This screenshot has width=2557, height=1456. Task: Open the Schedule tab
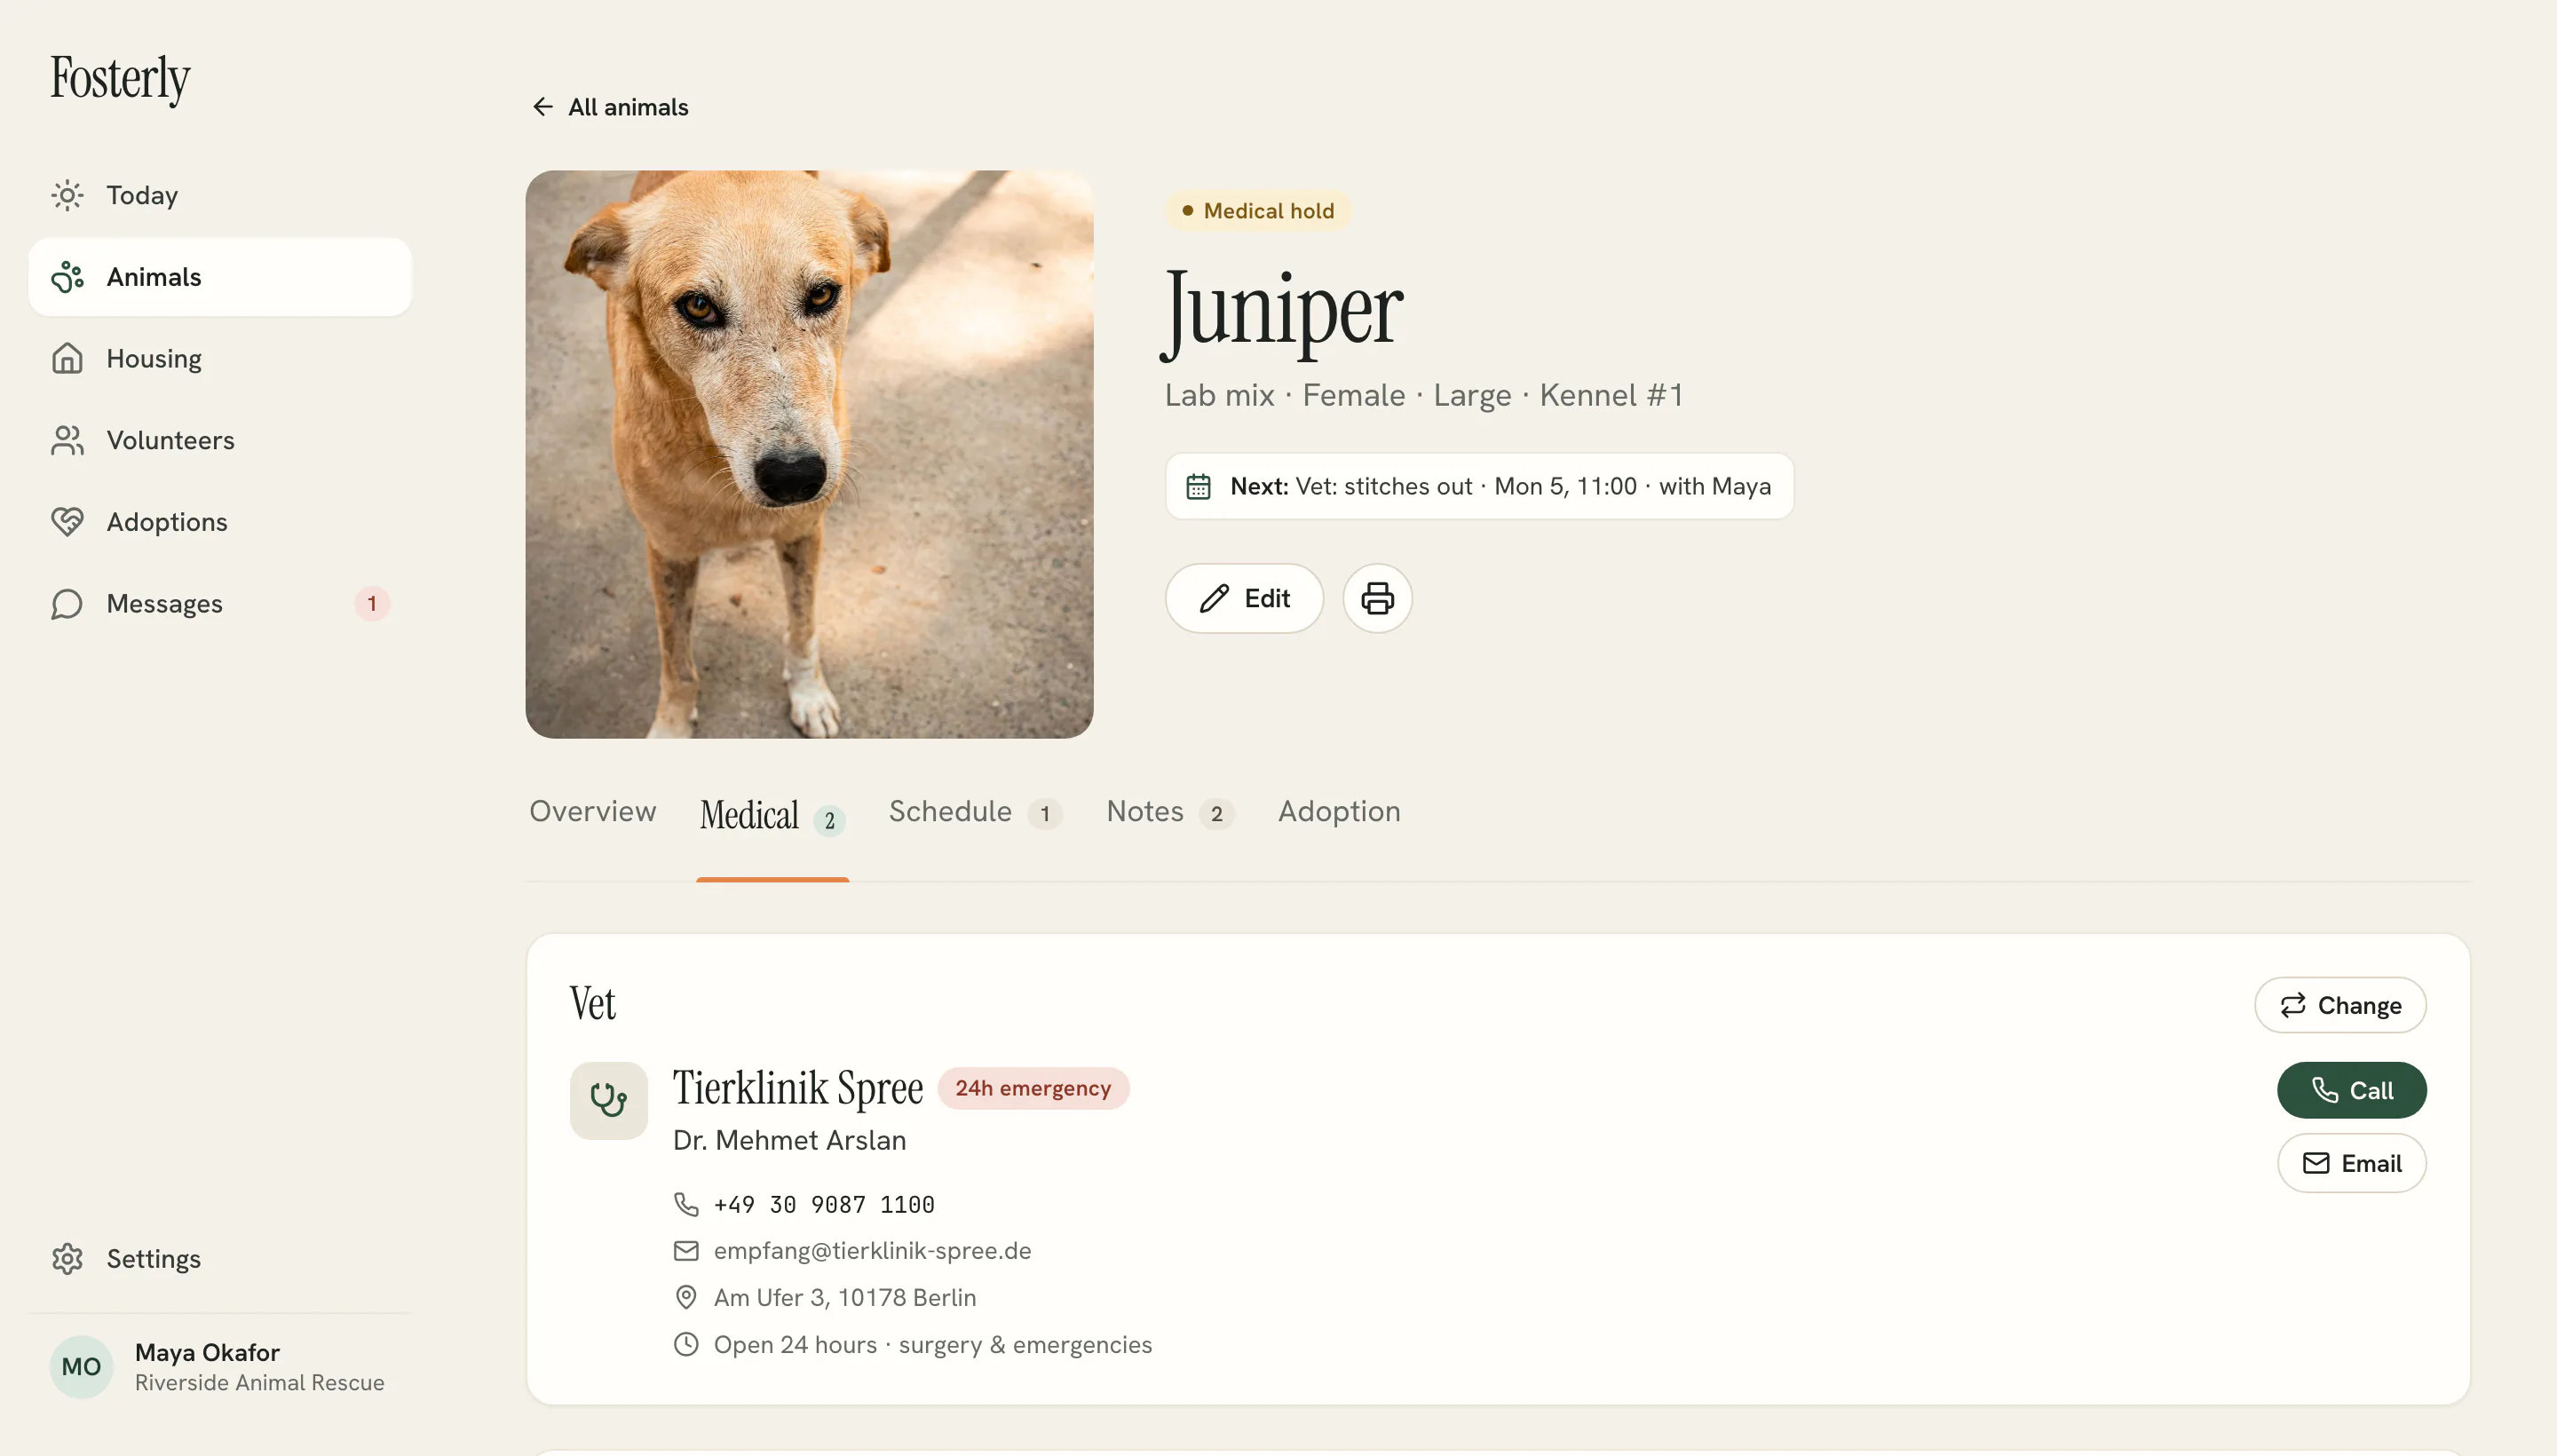pos(974,812)
